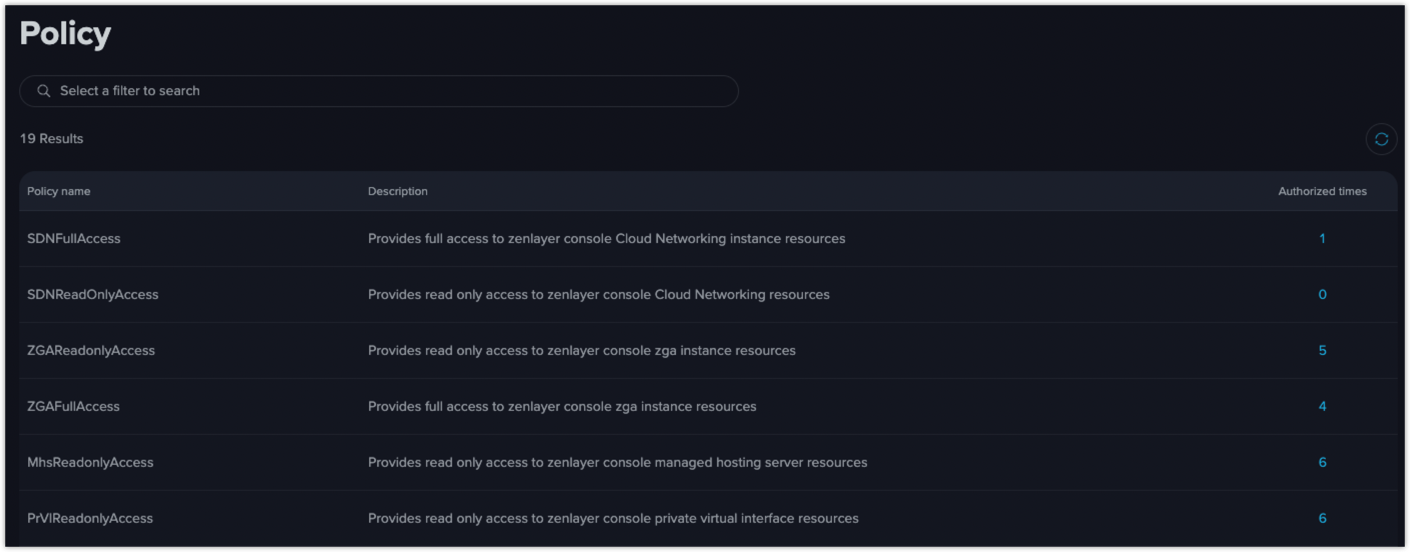Open the PrVIReadonlyAccess policy
Screen dimensions: 1410x552
pyautogui.click(x=90, y=519)
